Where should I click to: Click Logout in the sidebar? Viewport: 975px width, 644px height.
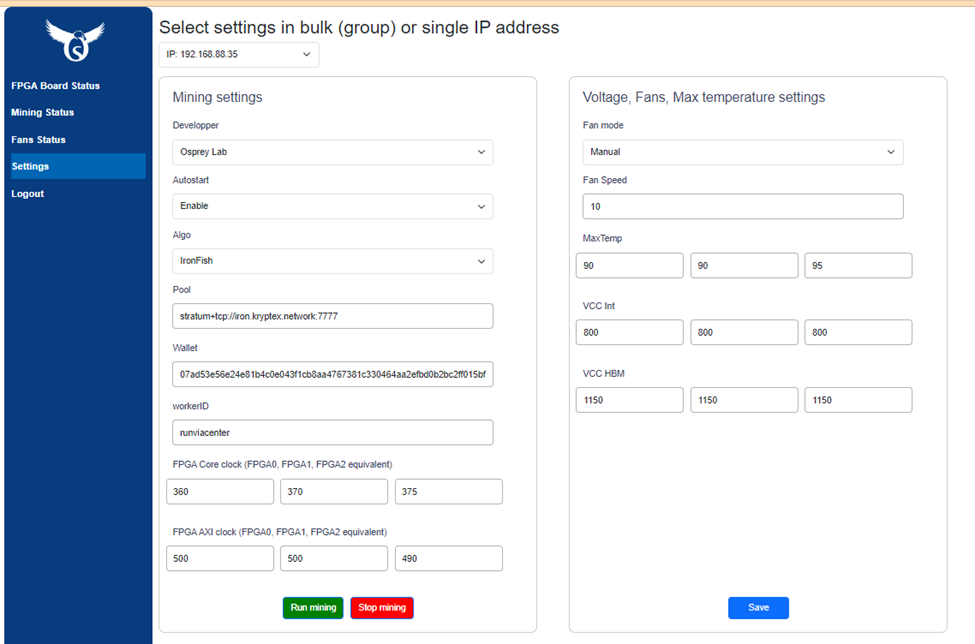coord(27,194)
